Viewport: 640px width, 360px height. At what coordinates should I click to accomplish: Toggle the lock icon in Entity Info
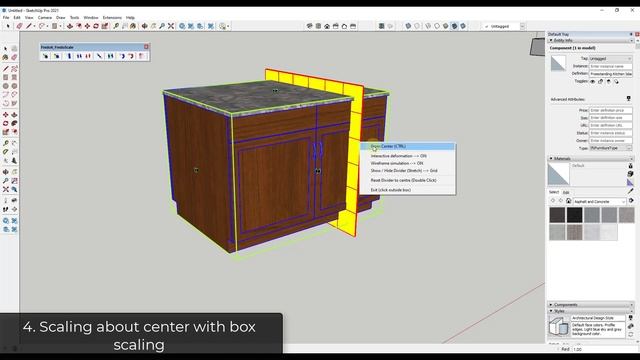point(600,81)
